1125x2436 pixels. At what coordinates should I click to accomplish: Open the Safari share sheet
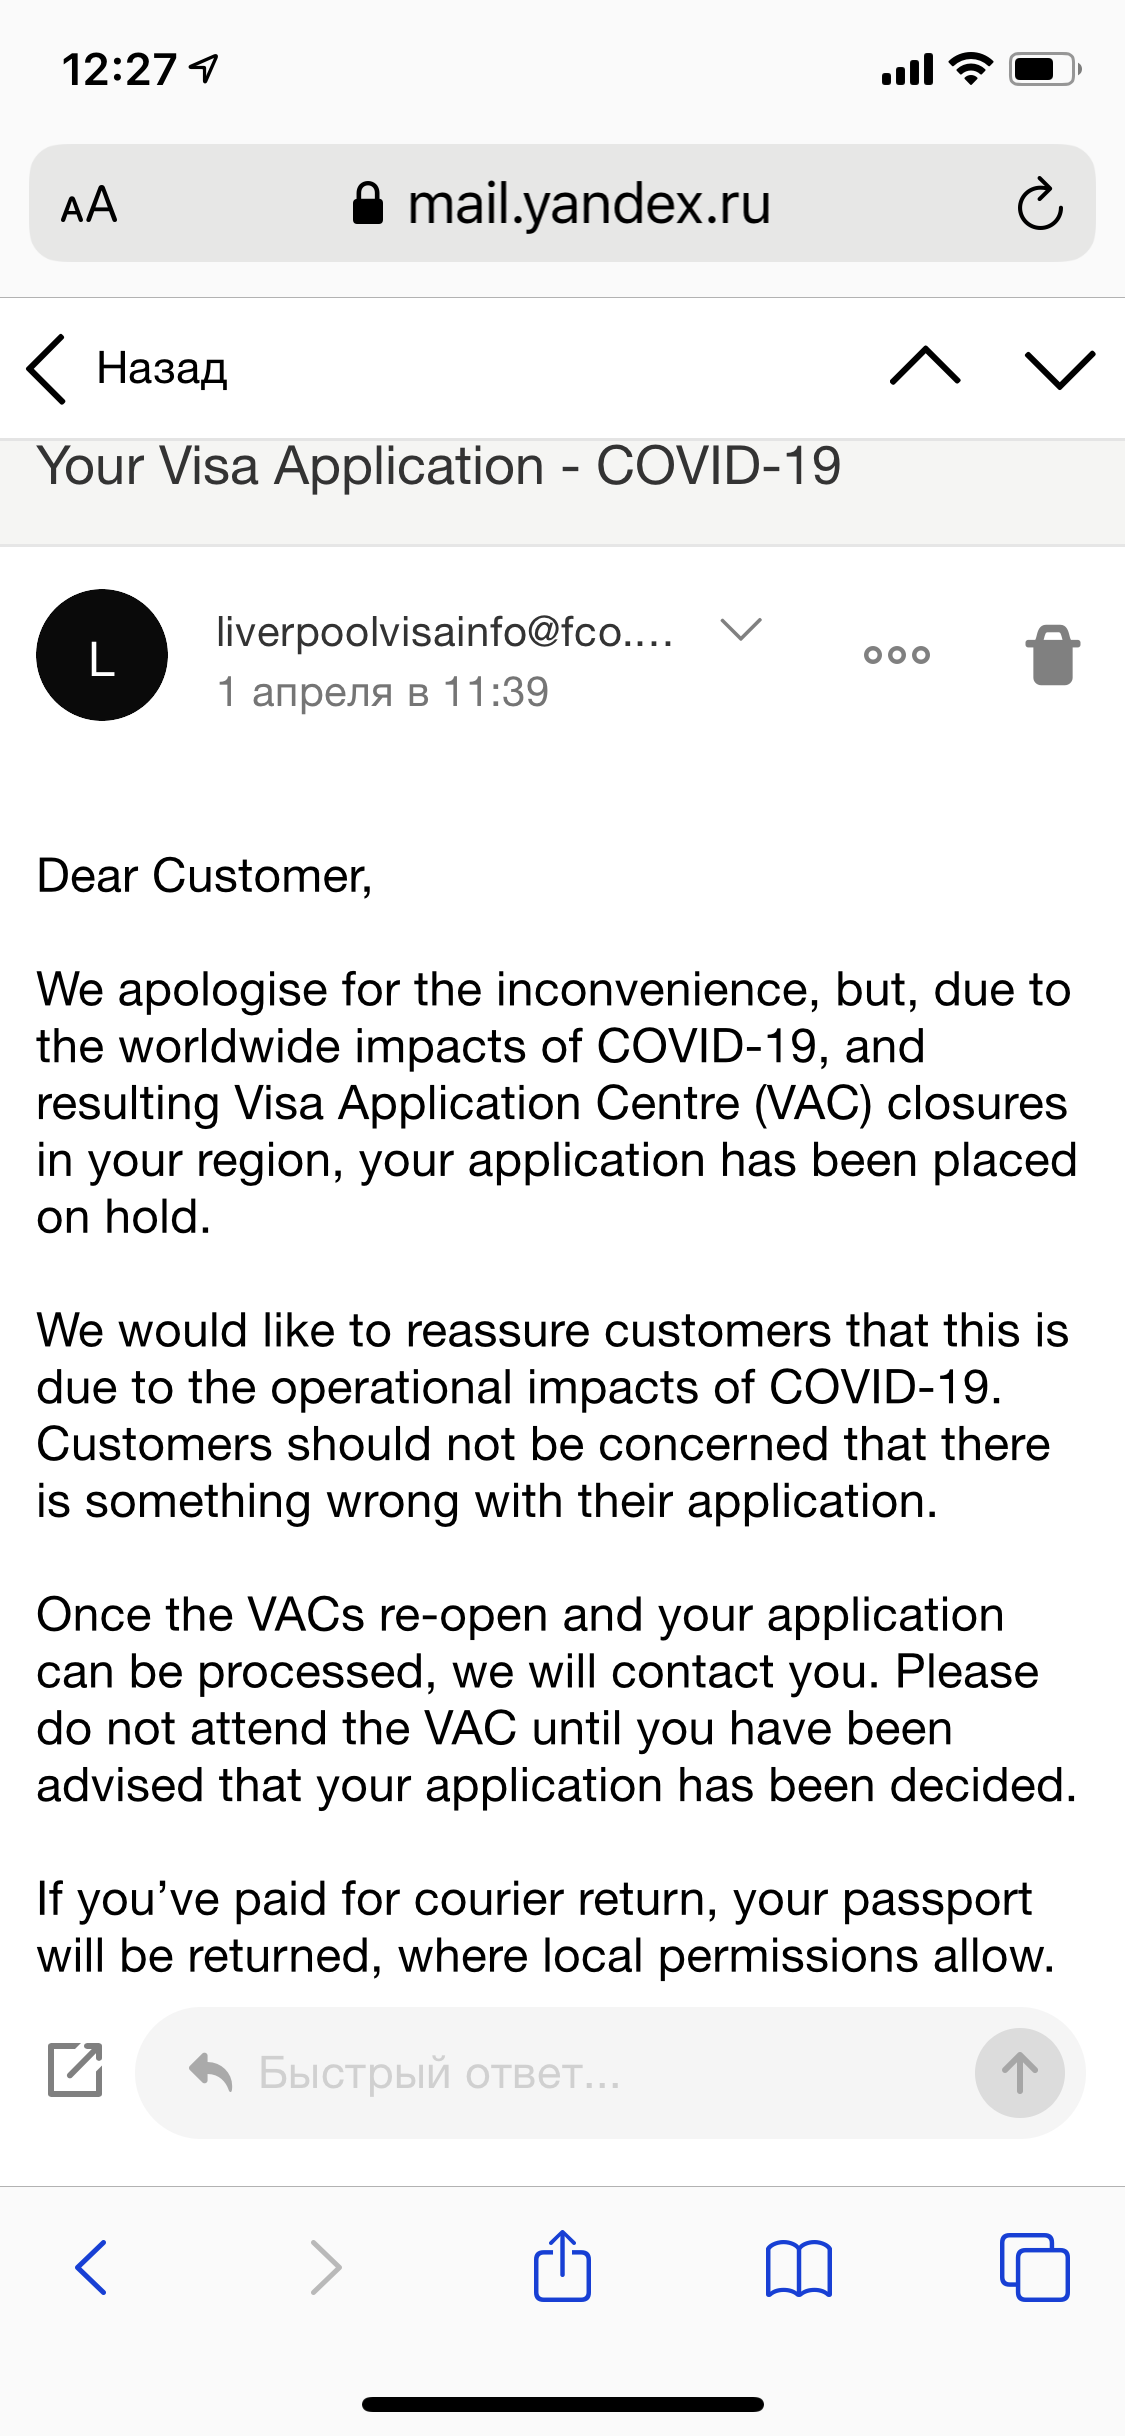562,2265
